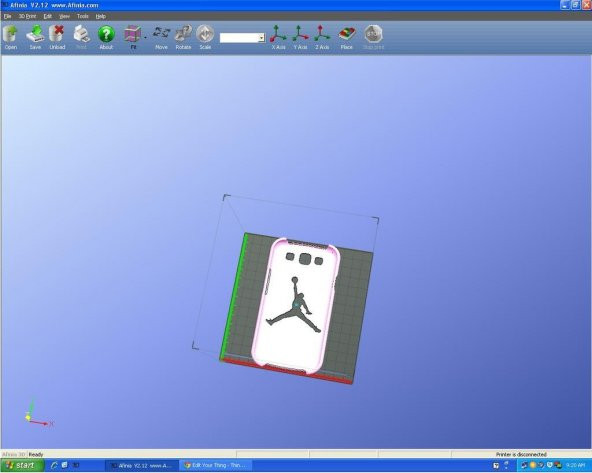The width and height of the screenshot is (592, 473).
Task: Select the Scale tool
Action: coord(205,37)
